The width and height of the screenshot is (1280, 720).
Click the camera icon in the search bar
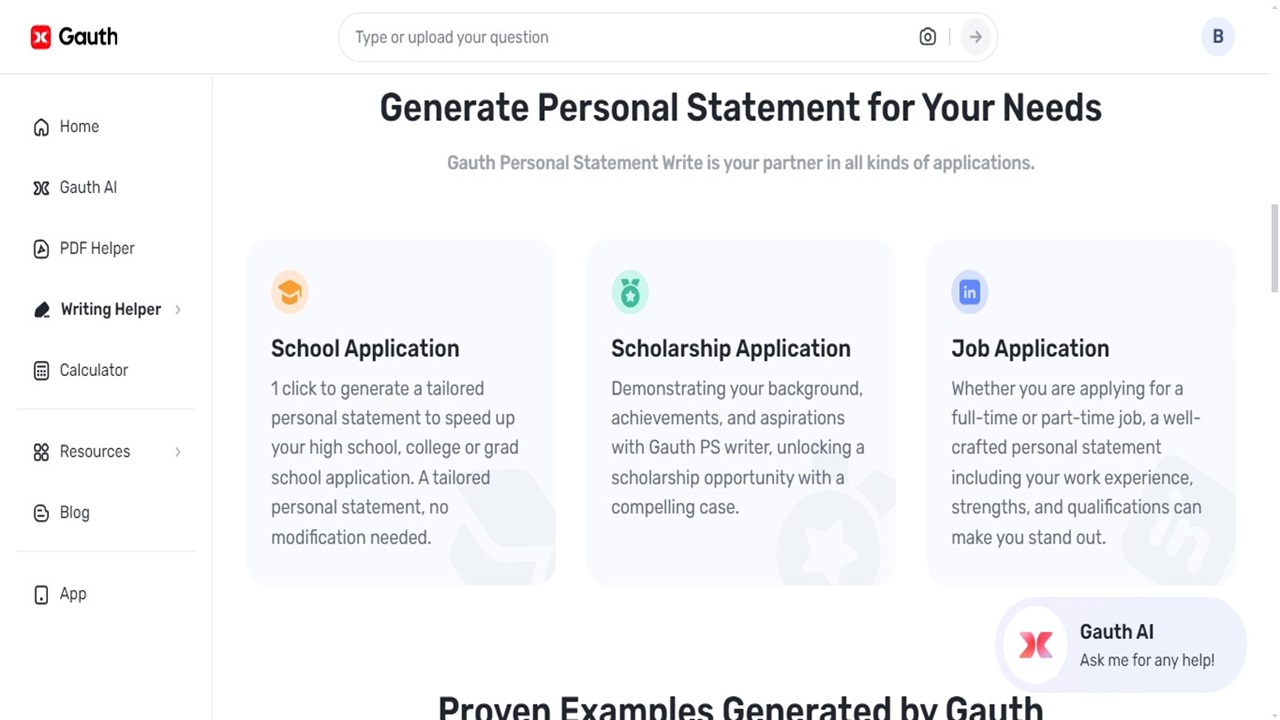[x=927, y=36]
